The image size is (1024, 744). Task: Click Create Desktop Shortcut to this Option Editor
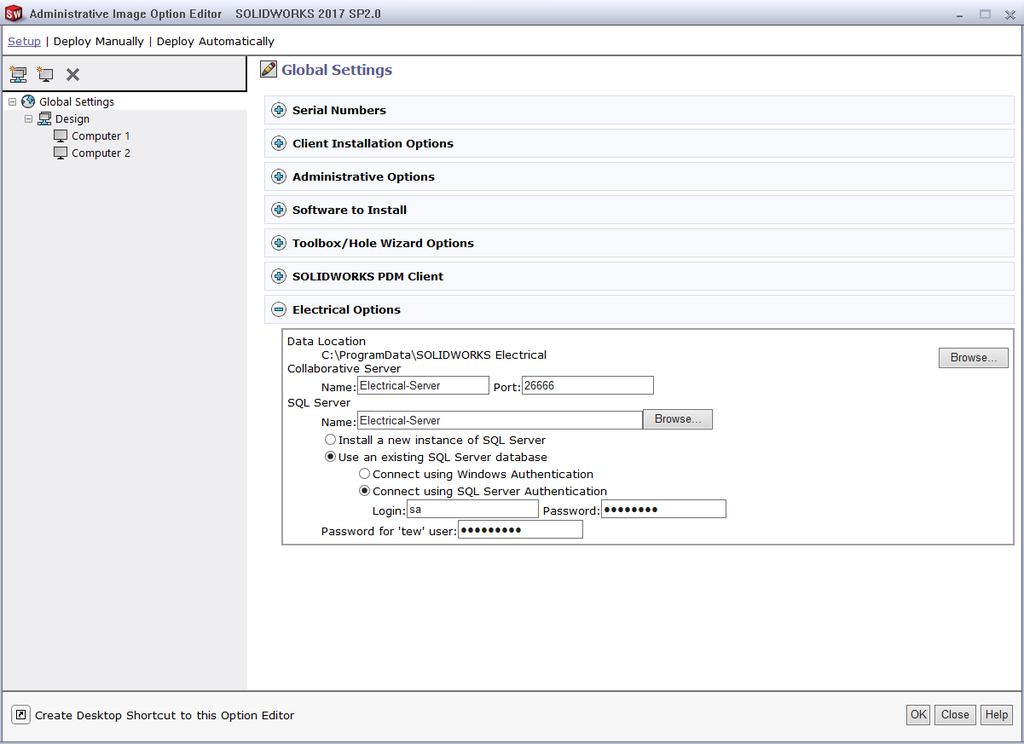165,715
